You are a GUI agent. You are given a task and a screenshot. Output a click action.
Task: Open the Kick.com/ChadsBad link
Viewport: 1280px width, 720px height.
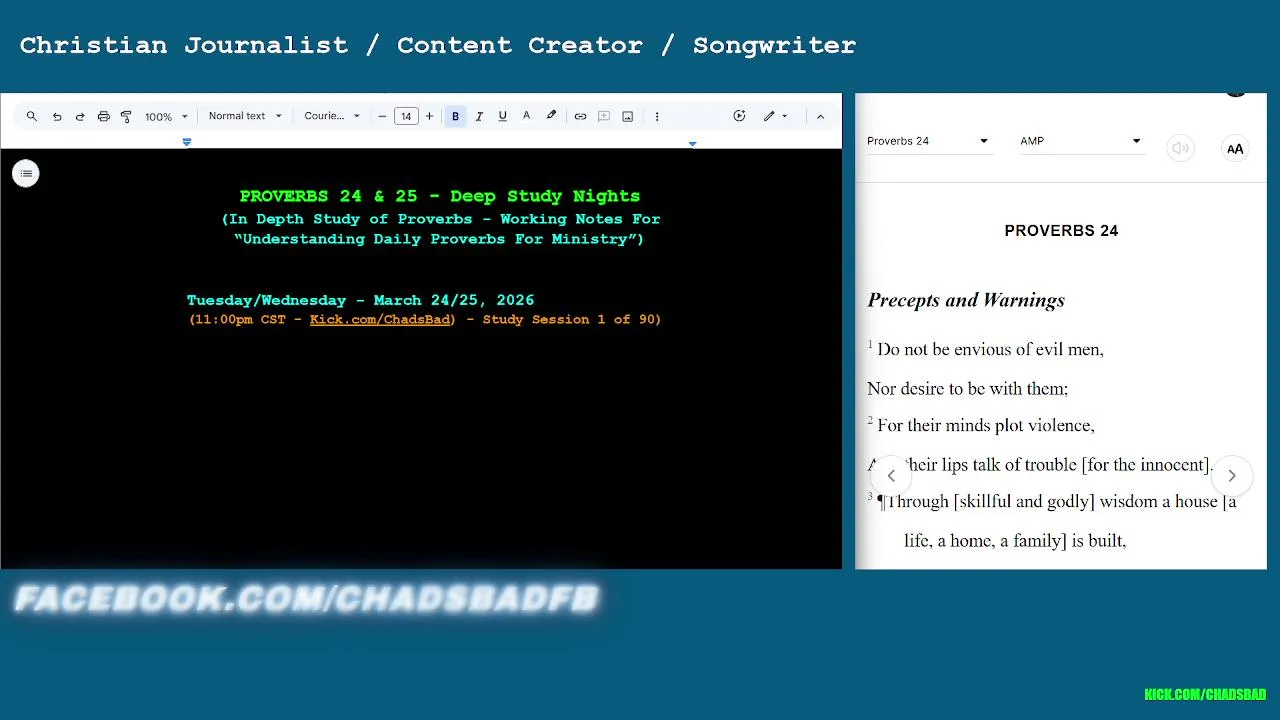380,320
